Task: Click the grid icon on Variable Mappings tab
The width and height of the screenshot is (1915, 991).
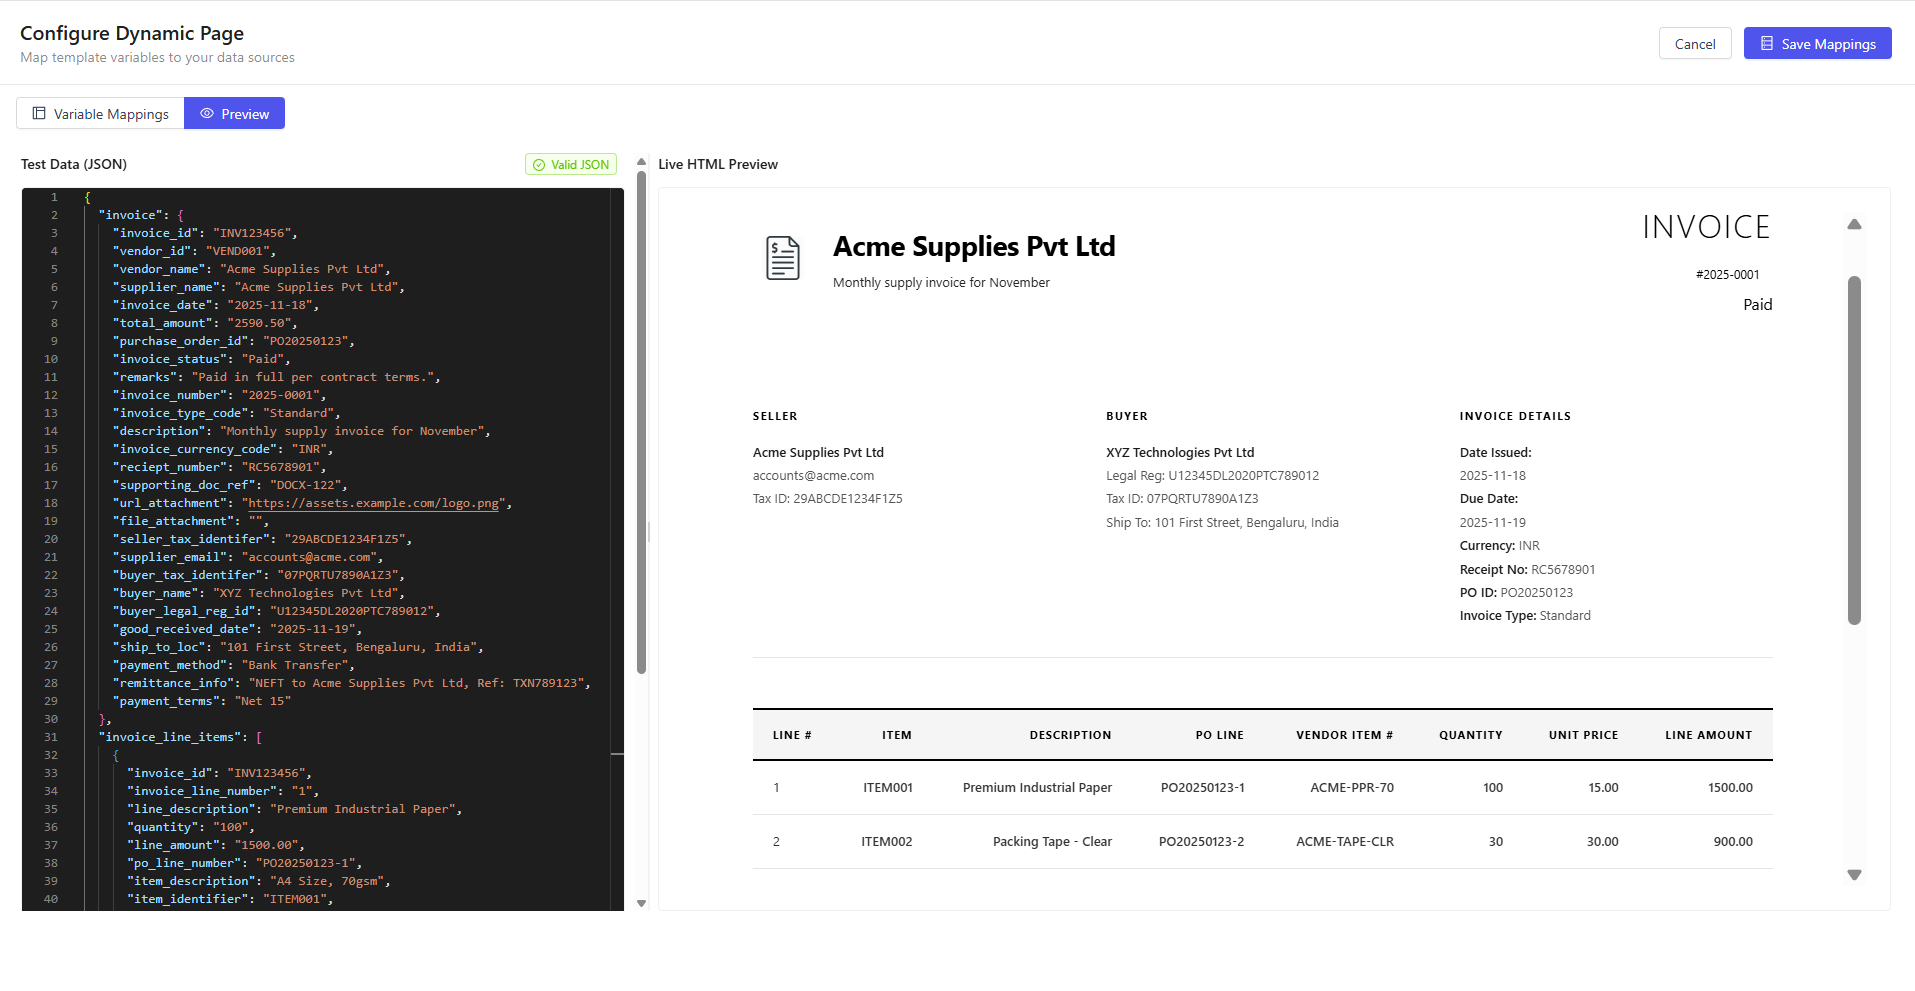Action: [40, 113]
